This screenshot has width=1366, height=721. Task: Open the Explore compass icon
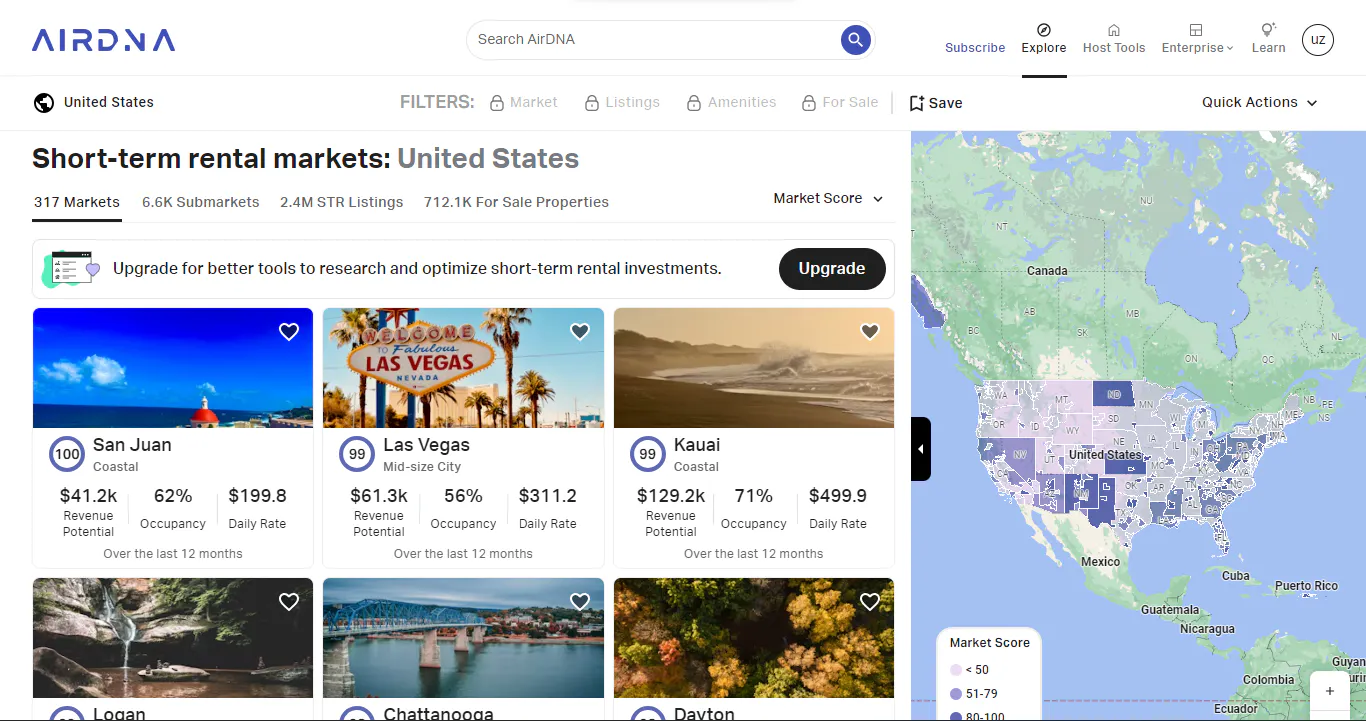click(x=1044, y=30)
